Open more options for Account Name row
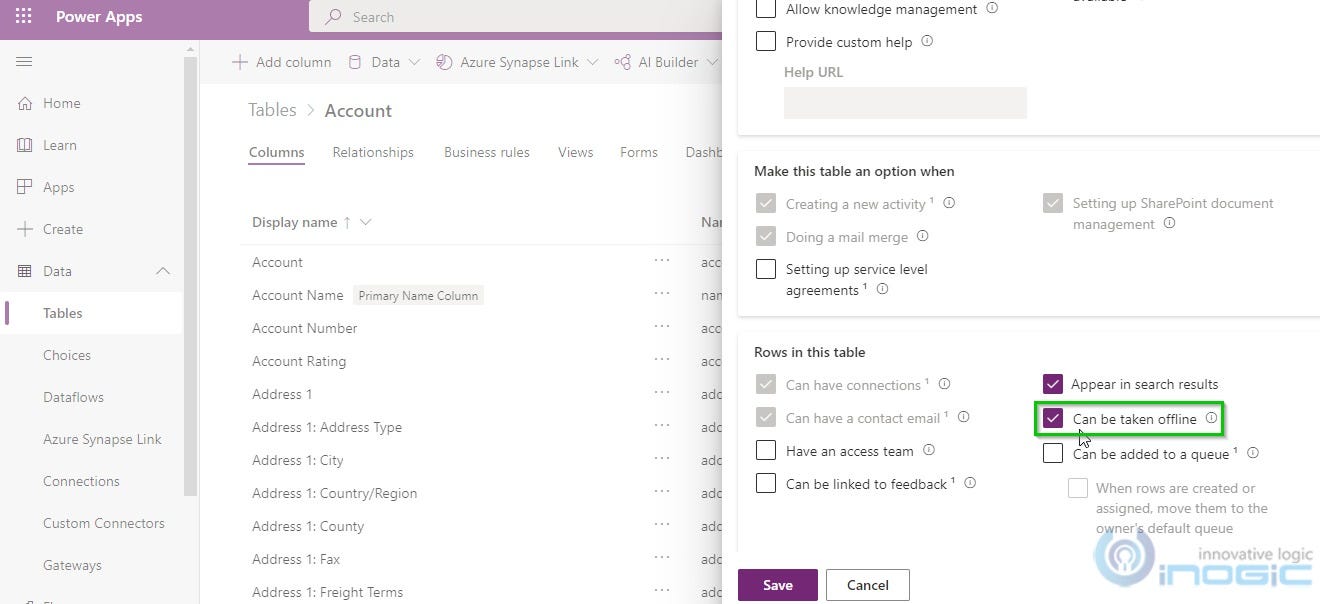Image resolution: width=1320 pixels, height=604 pixels. pyautogui.click(x=662, y=294)
